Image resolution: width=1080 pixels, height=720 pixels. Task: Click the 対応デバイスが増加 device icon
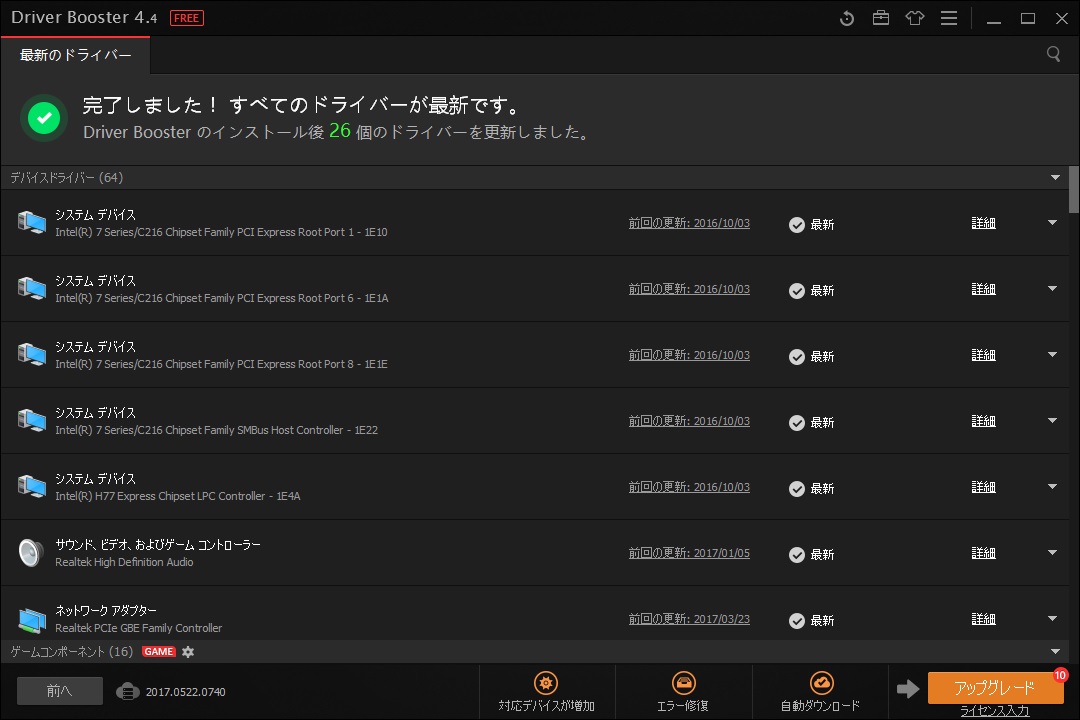[x=546, y=681]
